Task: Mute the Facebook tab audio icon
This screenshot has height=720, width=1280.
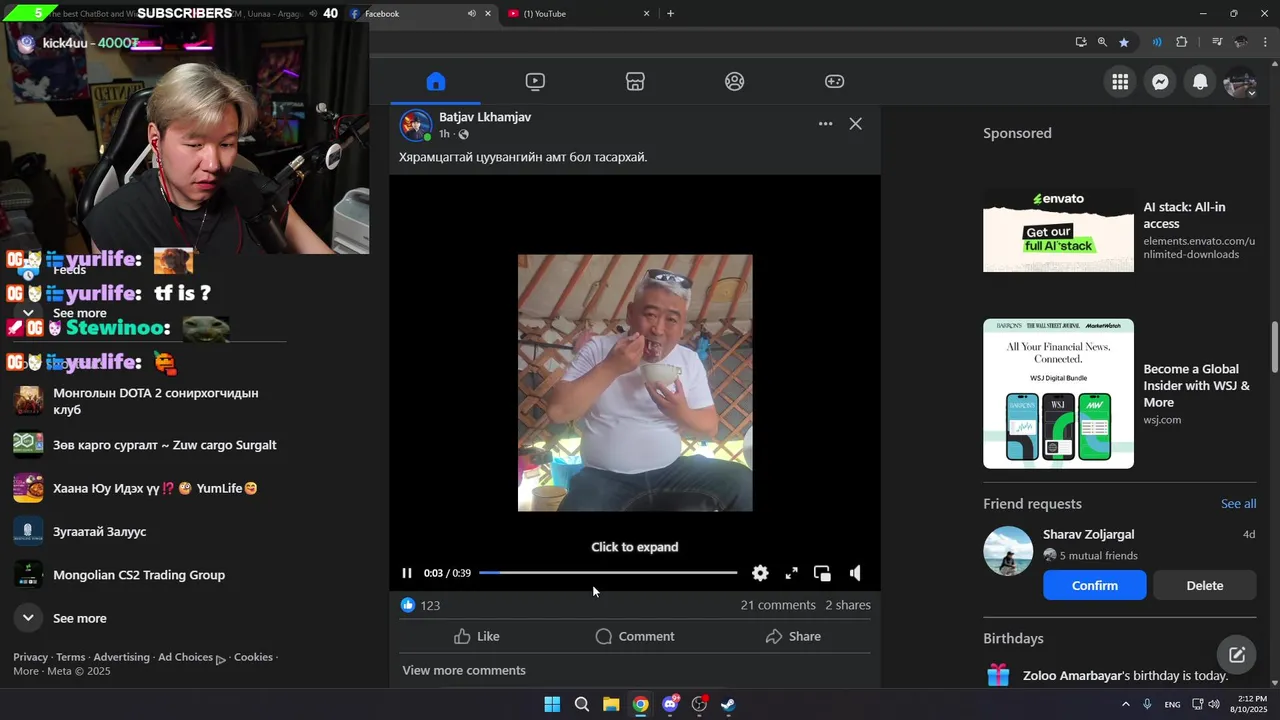Action: coord(471,14)
